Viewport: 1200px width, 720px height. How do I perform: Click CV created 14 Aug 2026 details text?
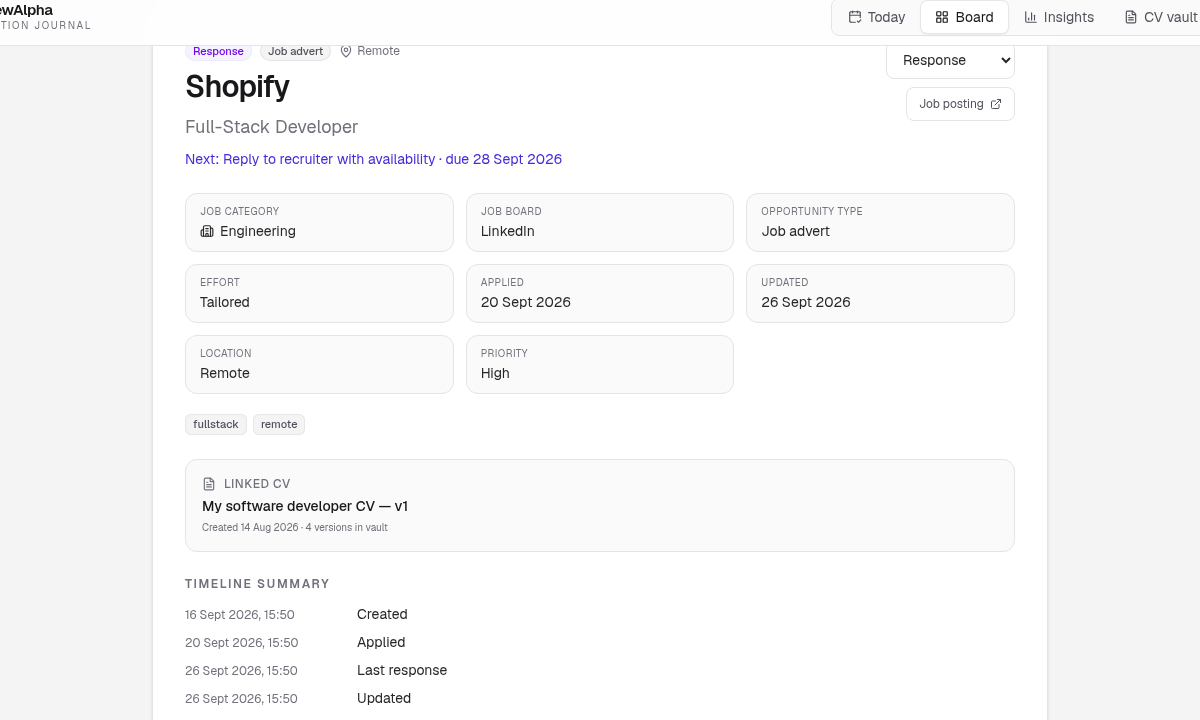coord(295,527)
